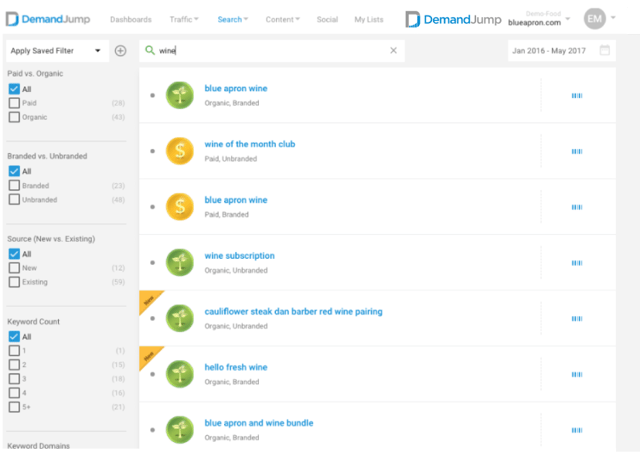The width and height of the screenshot is (640, 452).
Task: Click plant icon for hello fresh wine
Action: (180, 374)
